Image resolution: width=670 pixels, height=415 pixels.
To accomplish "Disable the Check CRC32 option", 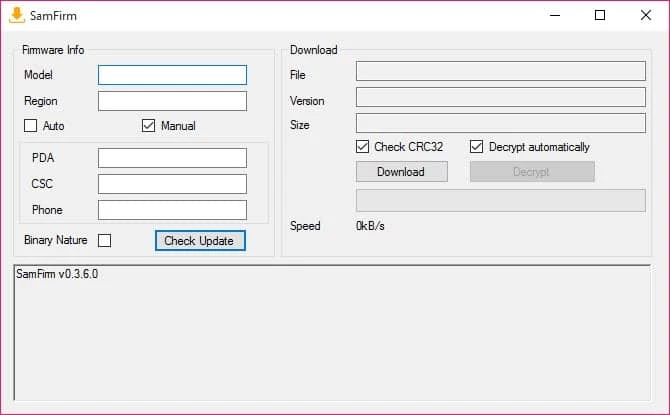I will [363, 147].
